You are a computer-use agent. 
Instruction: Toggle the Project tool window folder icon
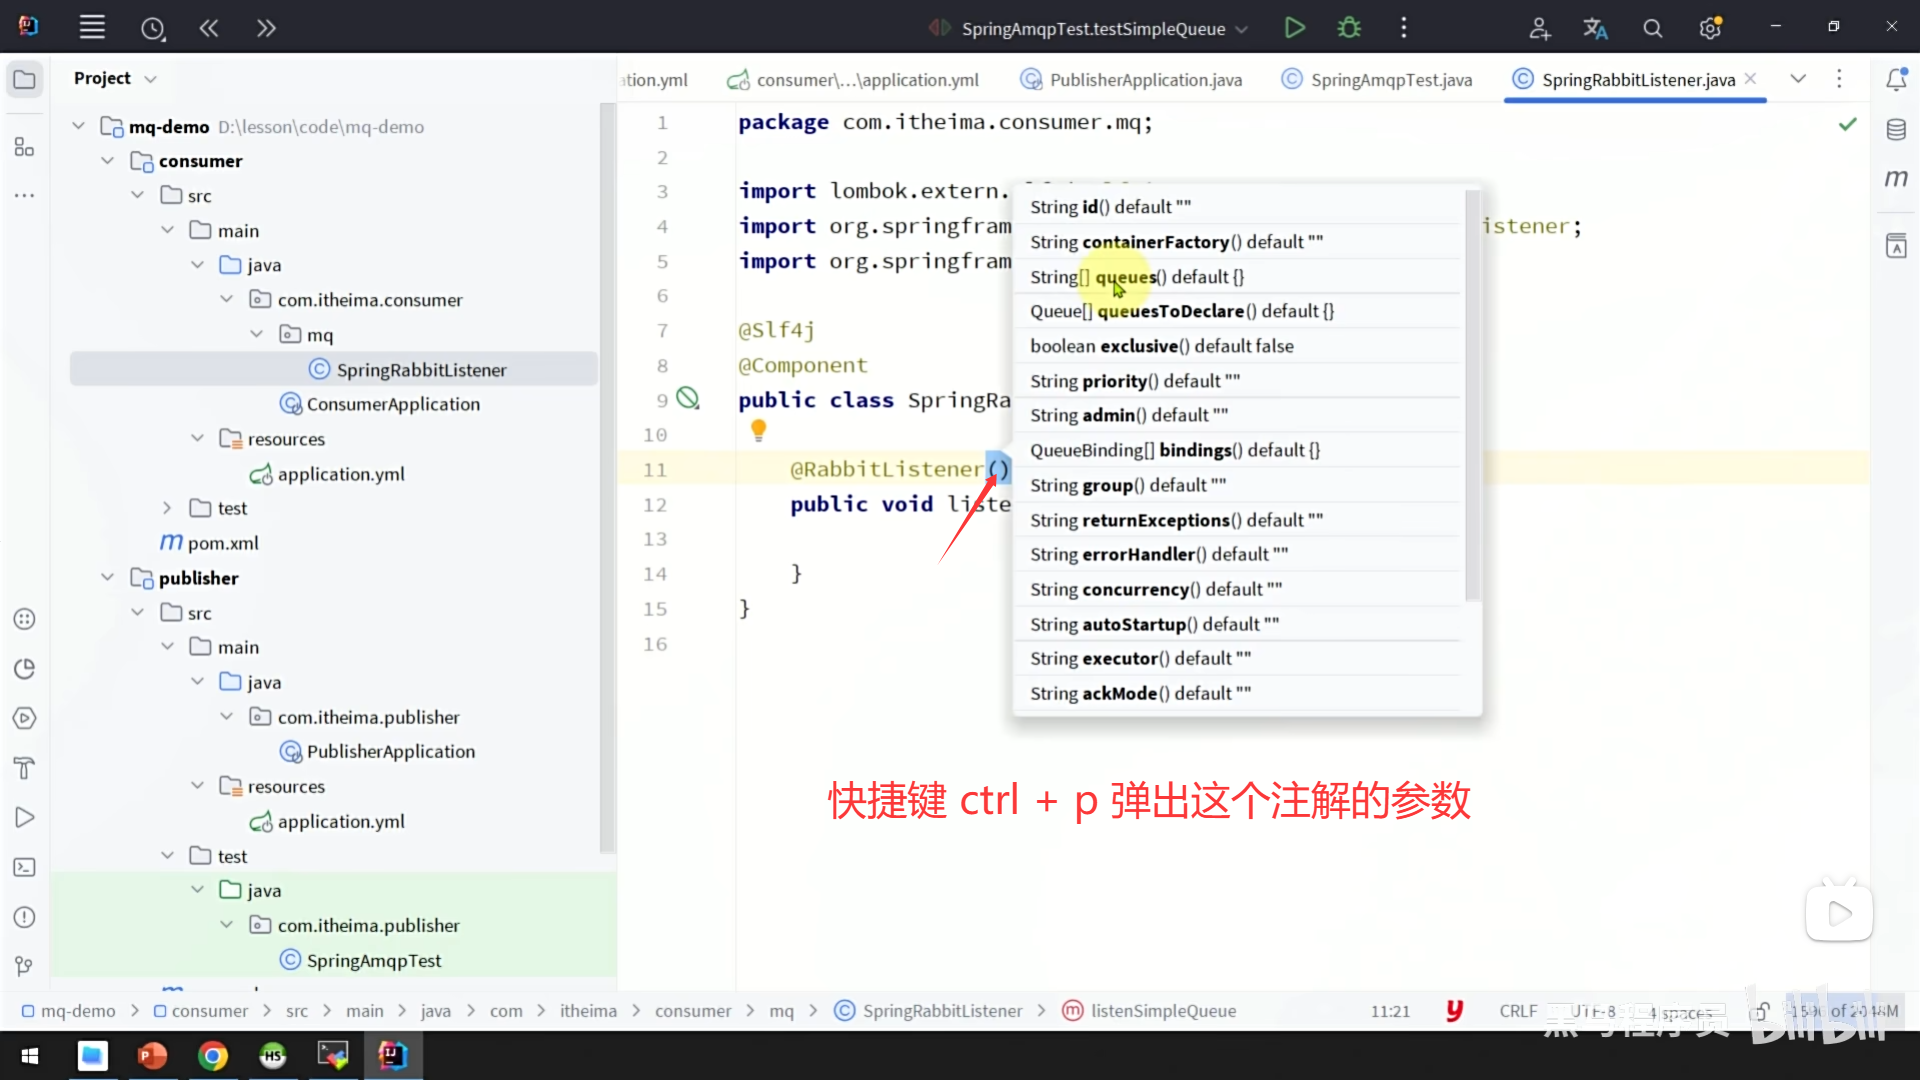pos(24,79)
